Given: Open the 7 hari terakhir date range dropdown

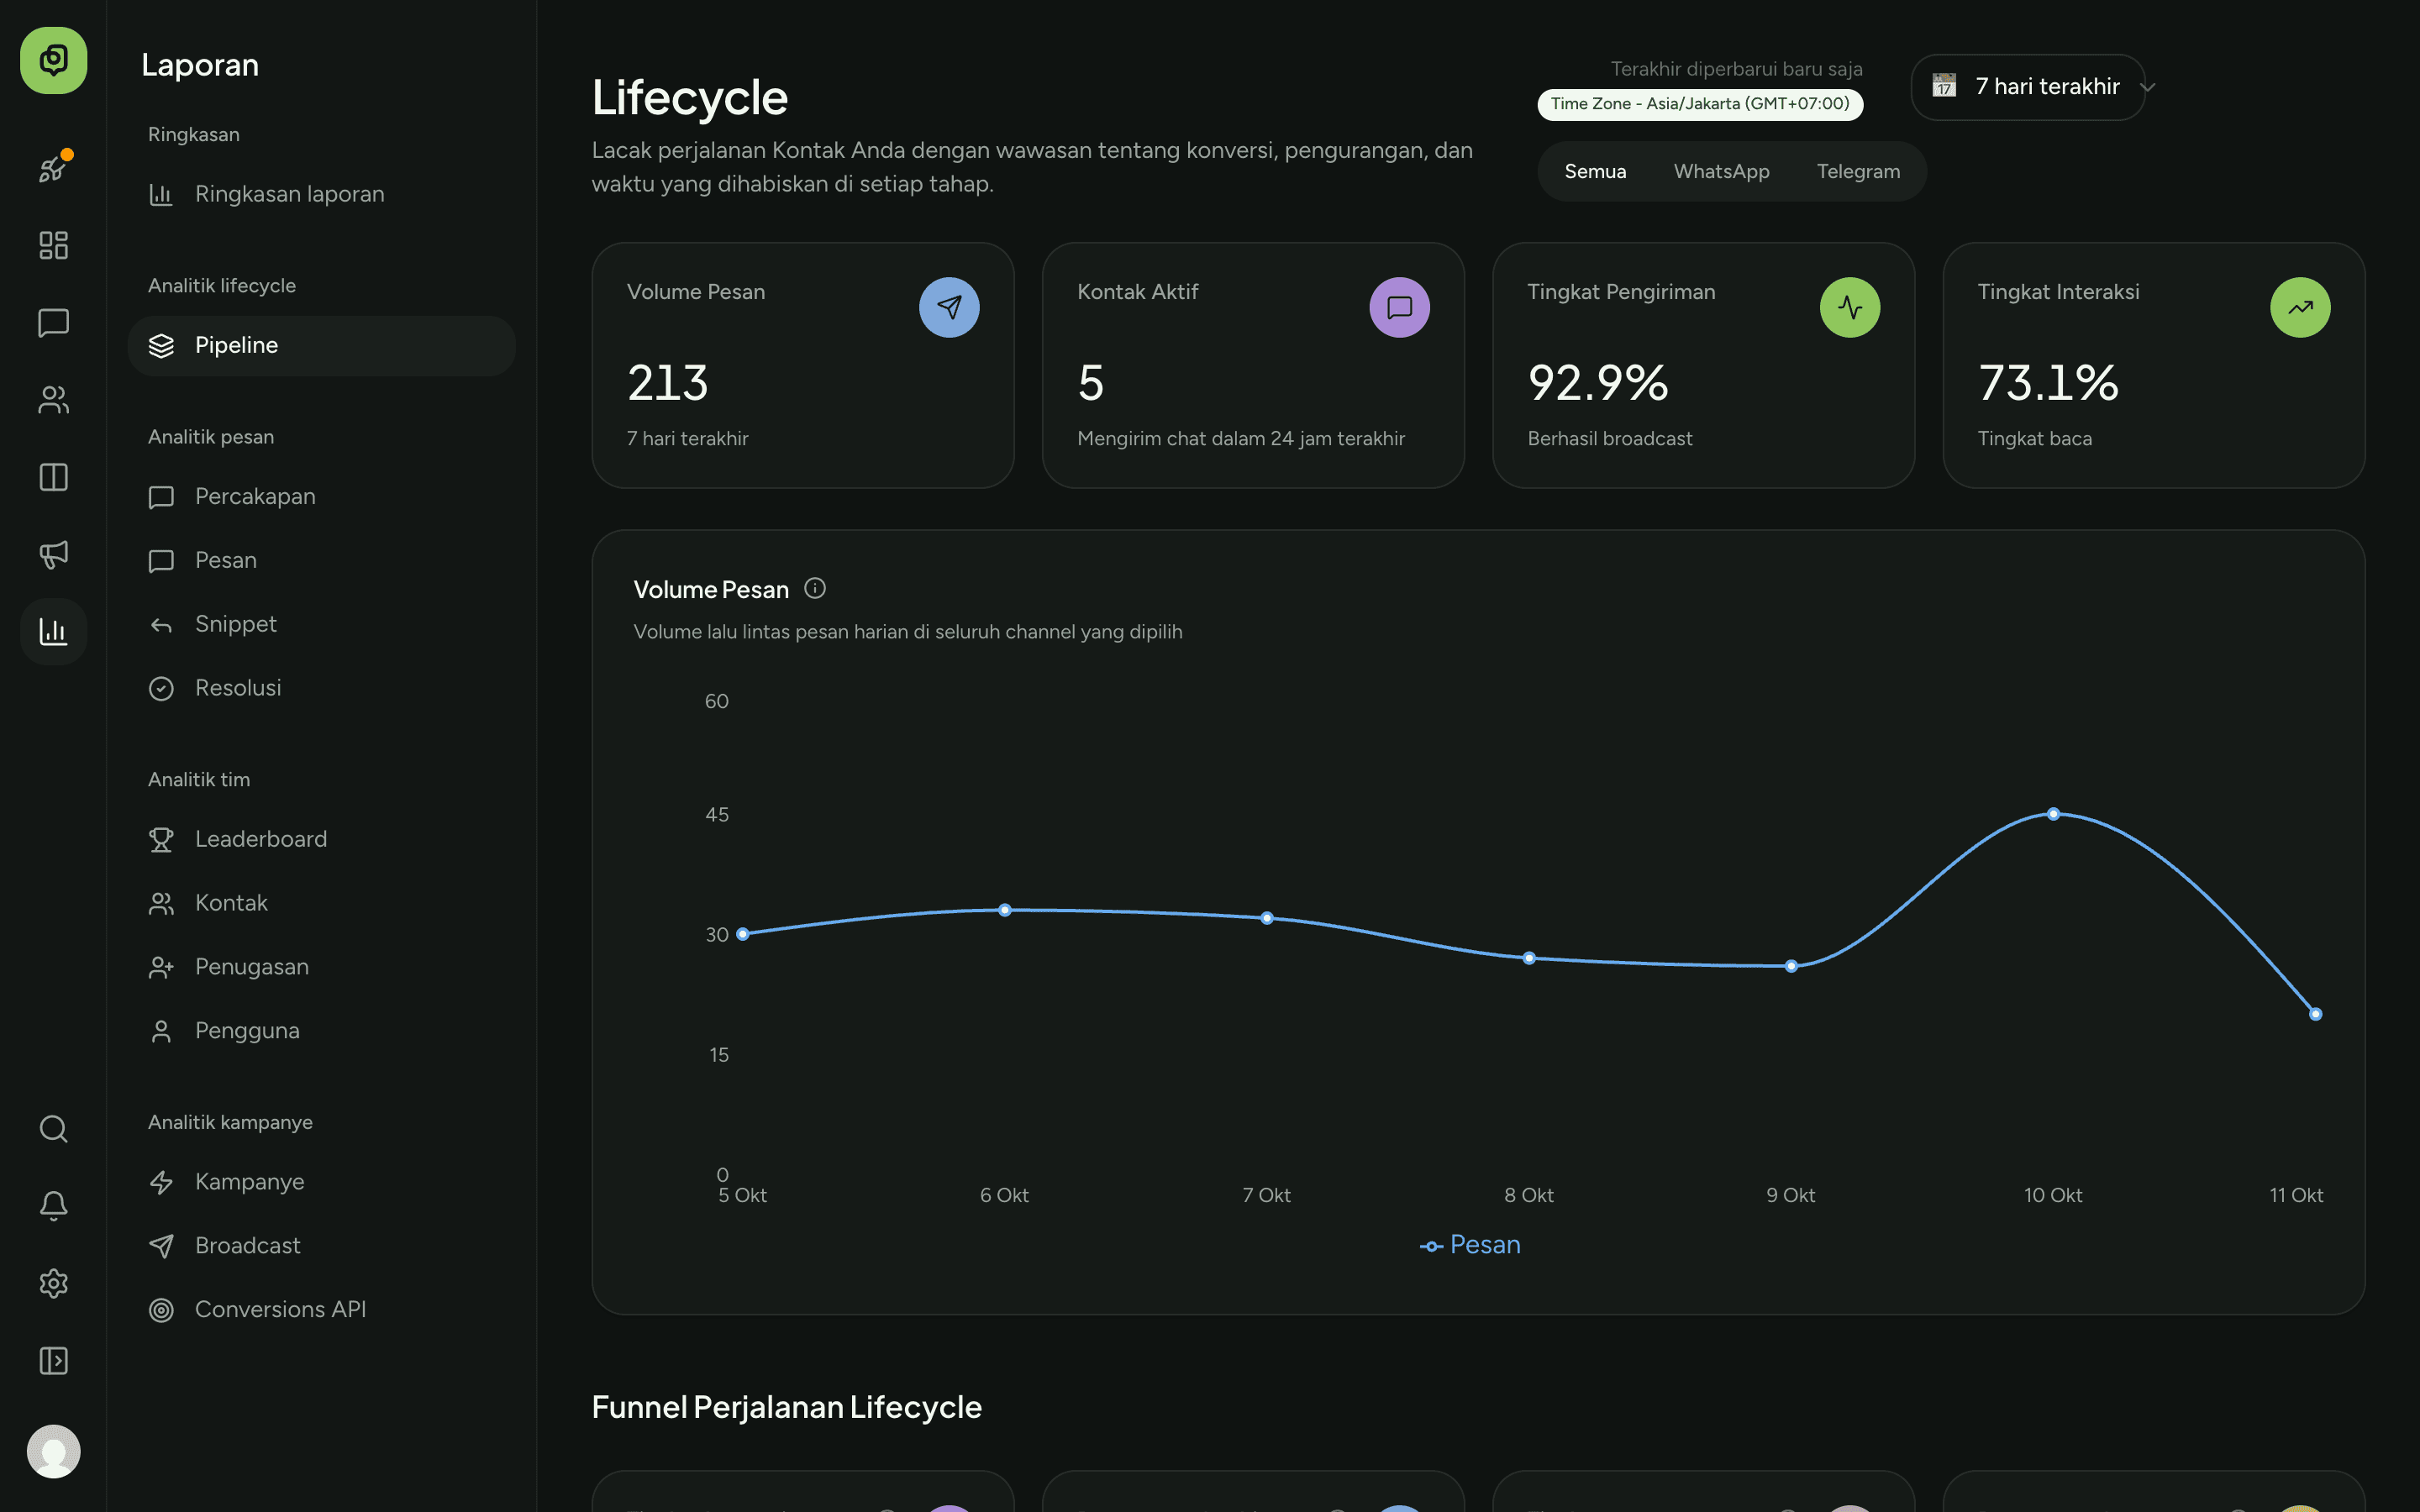Looking at the screenshot, I should pos(2028,87).
